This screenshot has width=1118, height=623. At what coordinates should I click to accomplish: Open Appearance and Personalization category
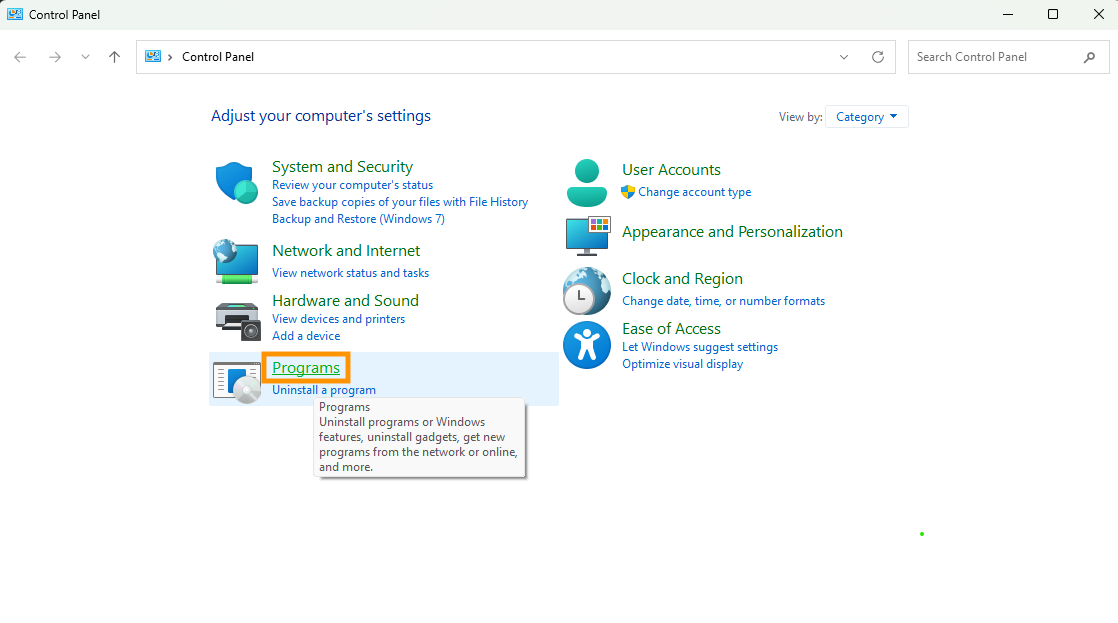coord(732,232)
